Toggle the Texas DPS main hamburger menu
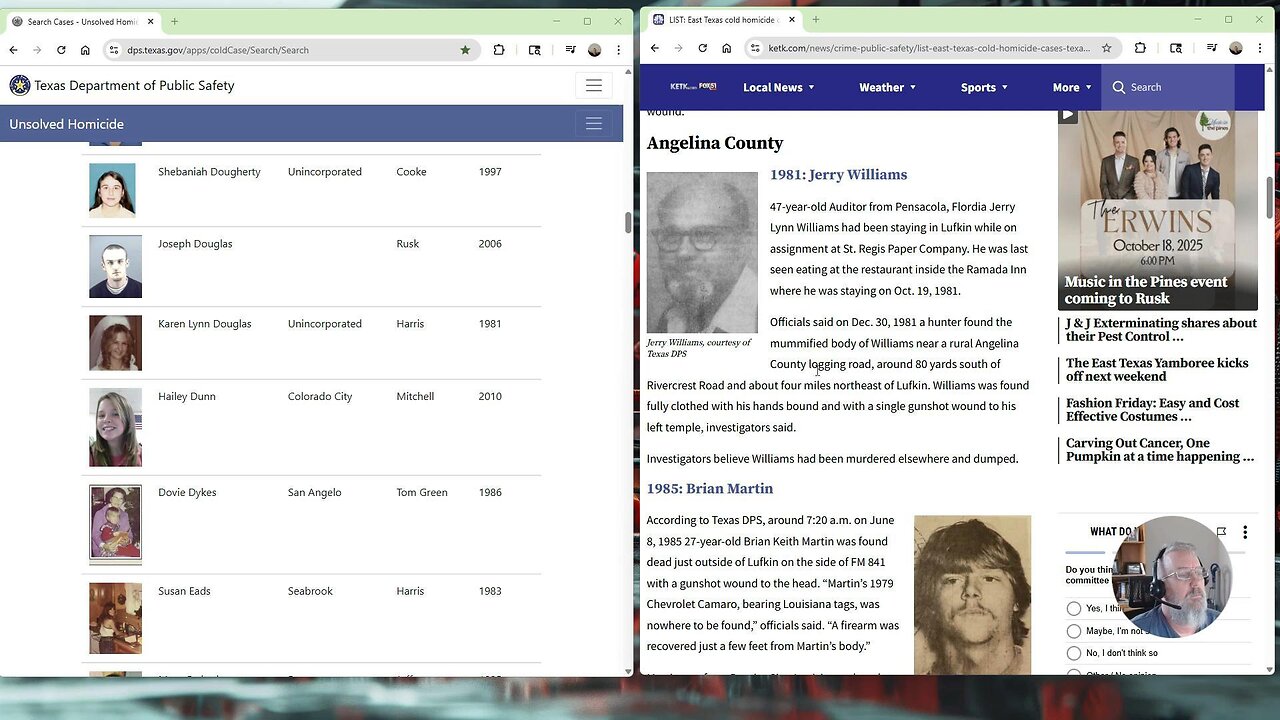 coord(593,86)
